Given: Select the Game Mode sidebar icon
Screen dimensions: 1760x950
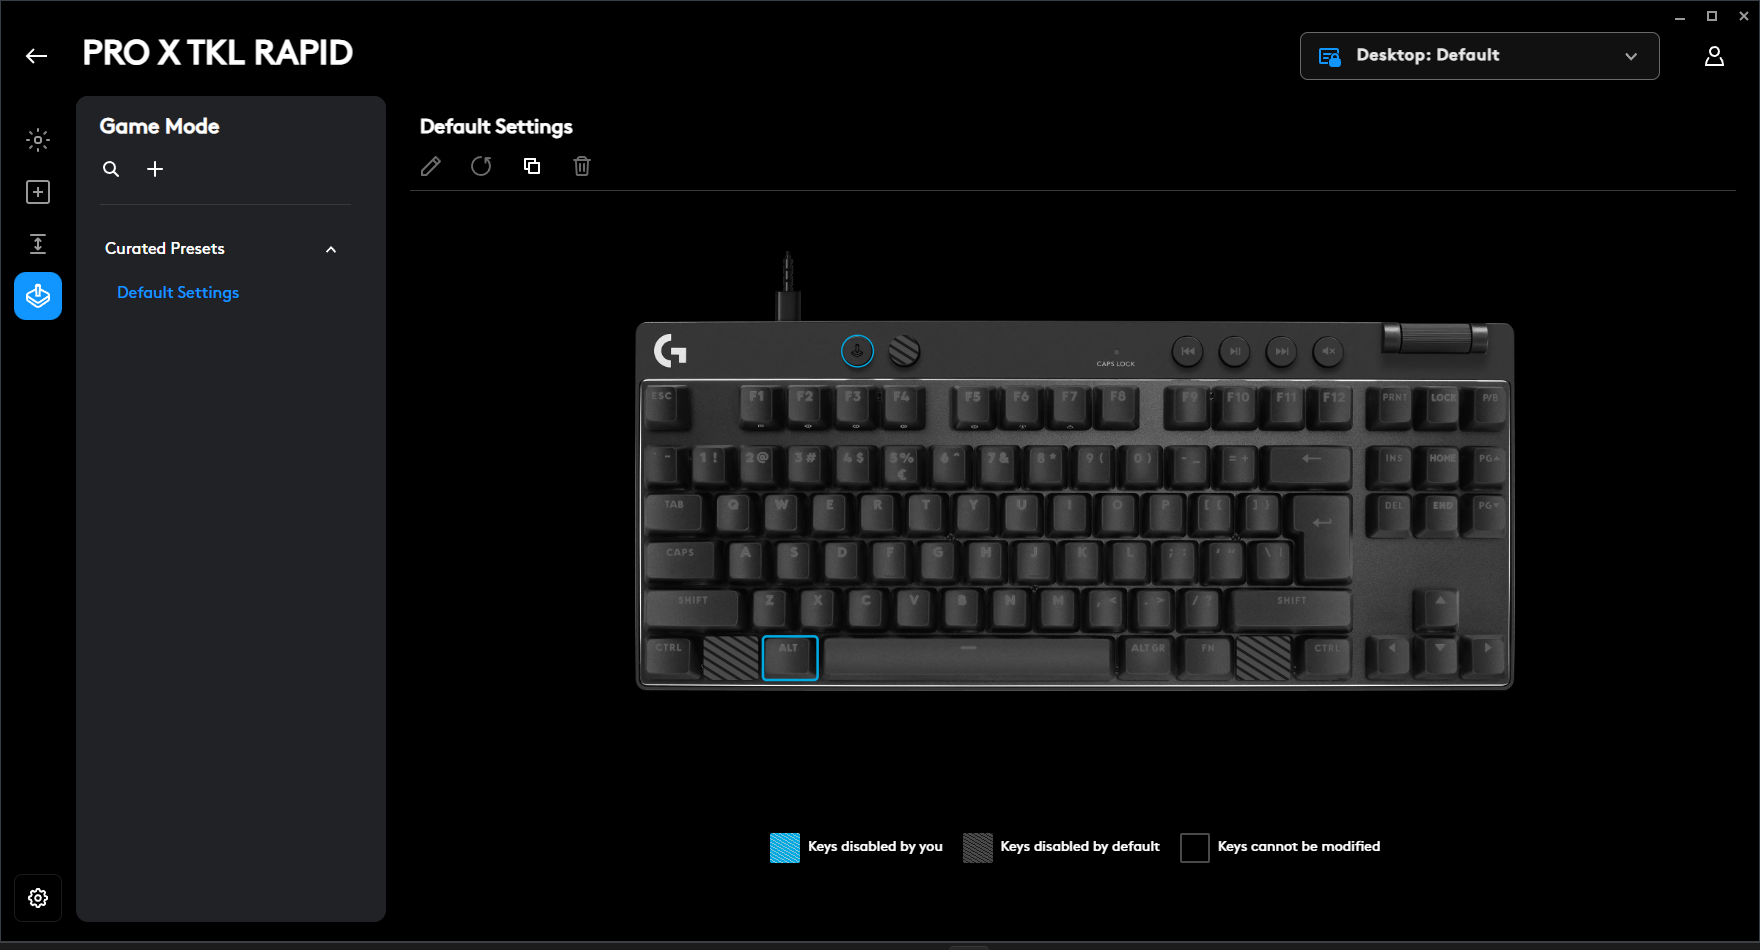Looking at the screenshot, I should [x=38, y=296].
